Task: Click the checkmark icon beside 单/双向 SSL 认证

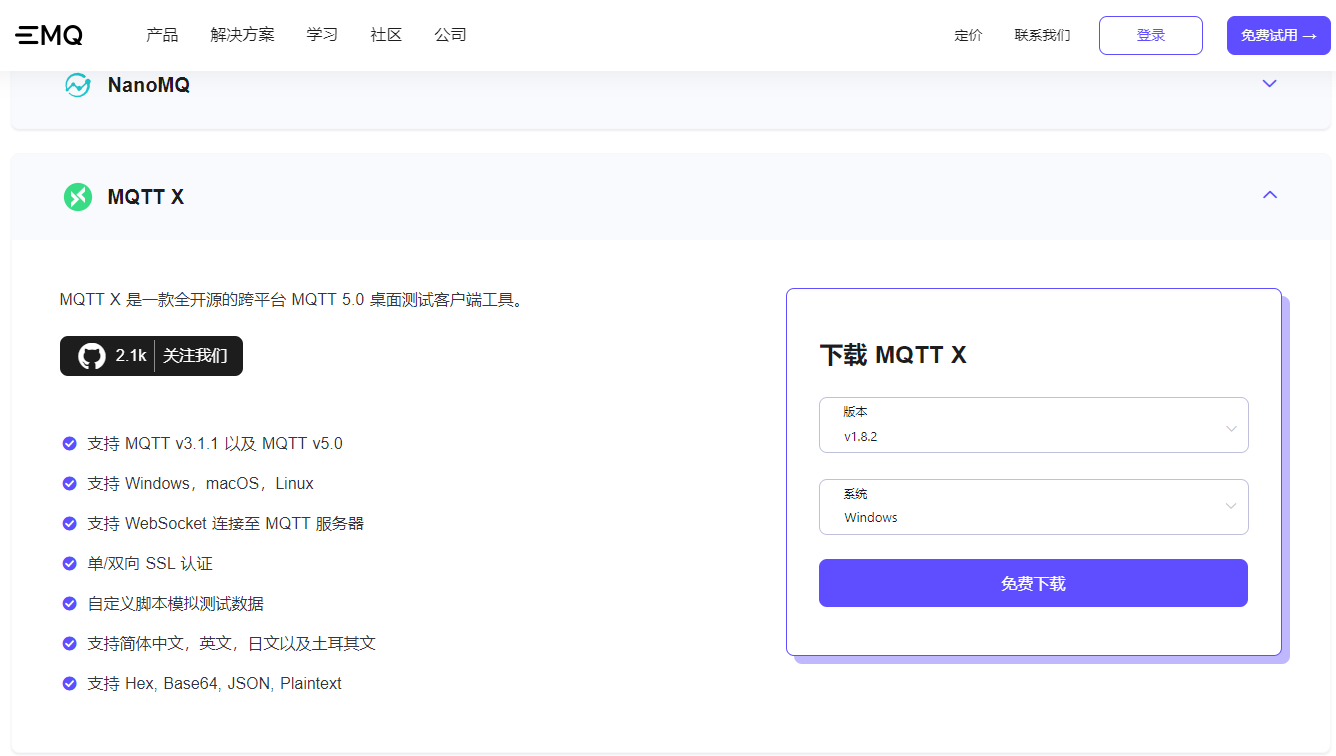Action: pos(69,564)
